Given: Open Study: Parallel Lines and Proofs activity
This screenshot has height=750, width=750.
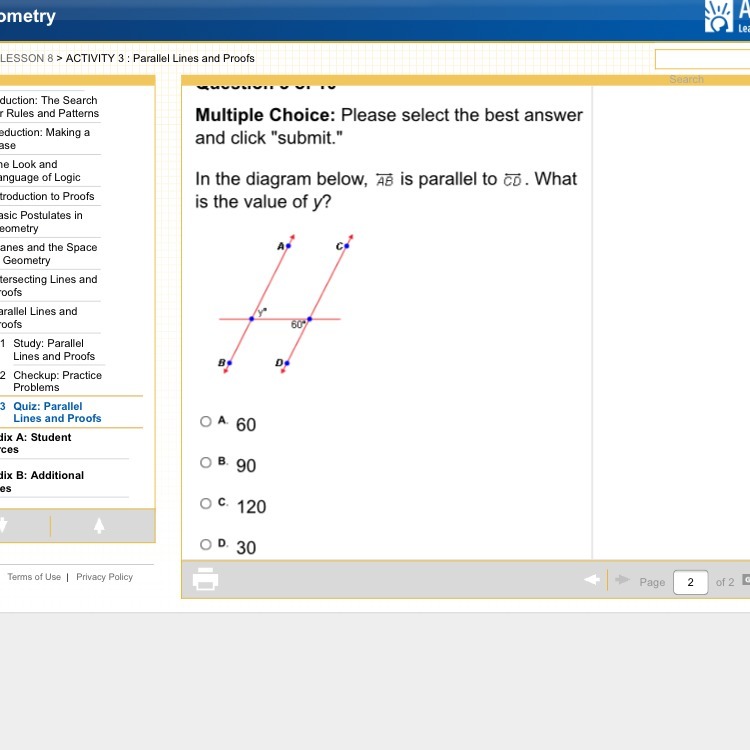Looking at the screenshot, I should (54, 350).
